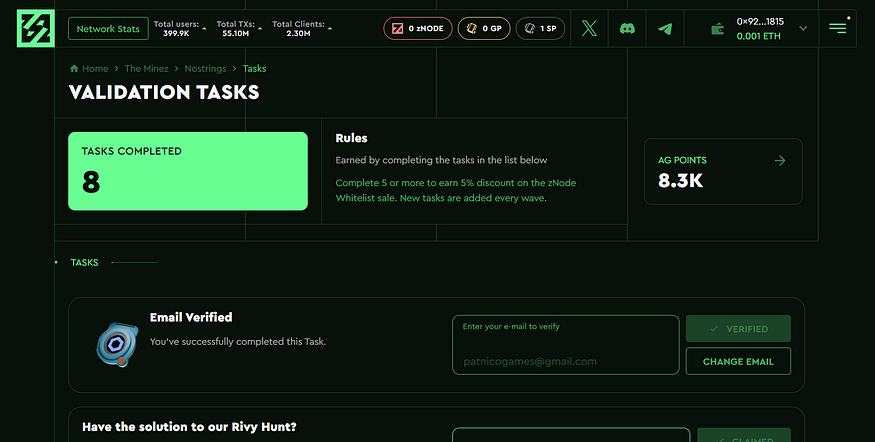This screenshot has width=875, height=442.
Task: Go to Home breadcrumb
Action: [x=95, y=69]
